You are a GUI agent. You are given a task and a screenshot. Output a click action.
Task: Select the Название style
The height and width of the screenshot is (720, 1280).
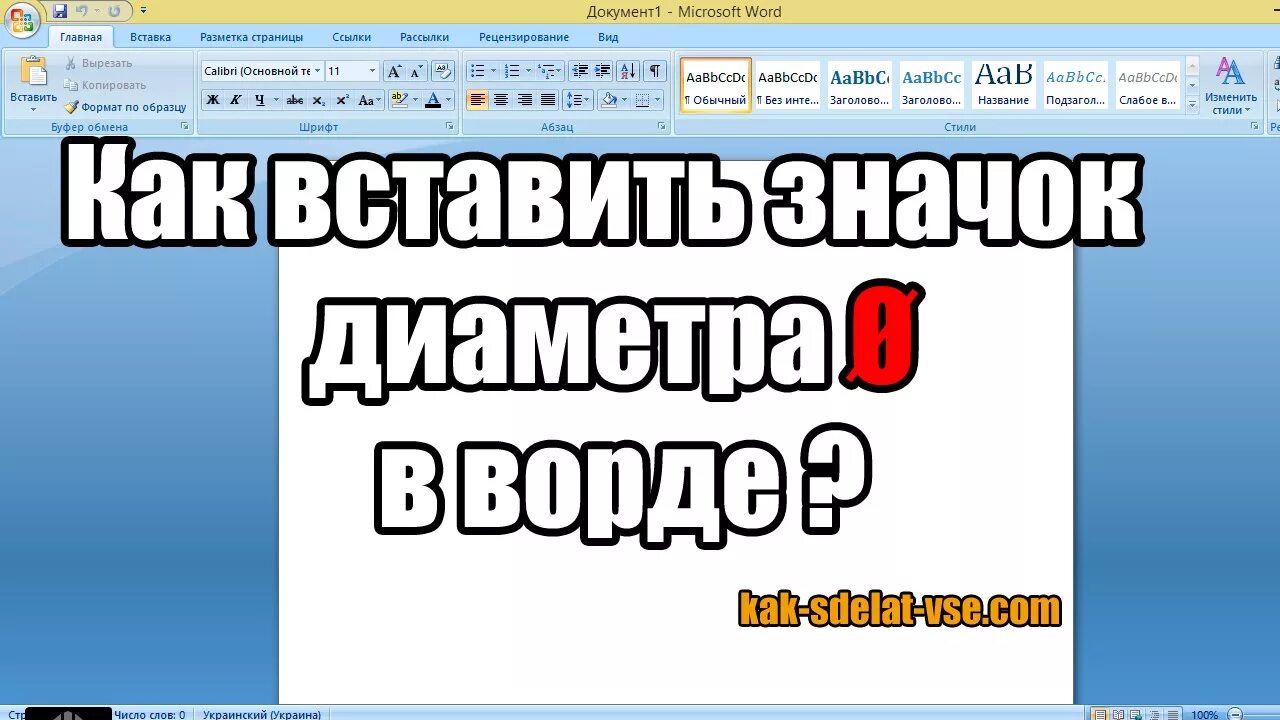click(x=1004, y=85)
